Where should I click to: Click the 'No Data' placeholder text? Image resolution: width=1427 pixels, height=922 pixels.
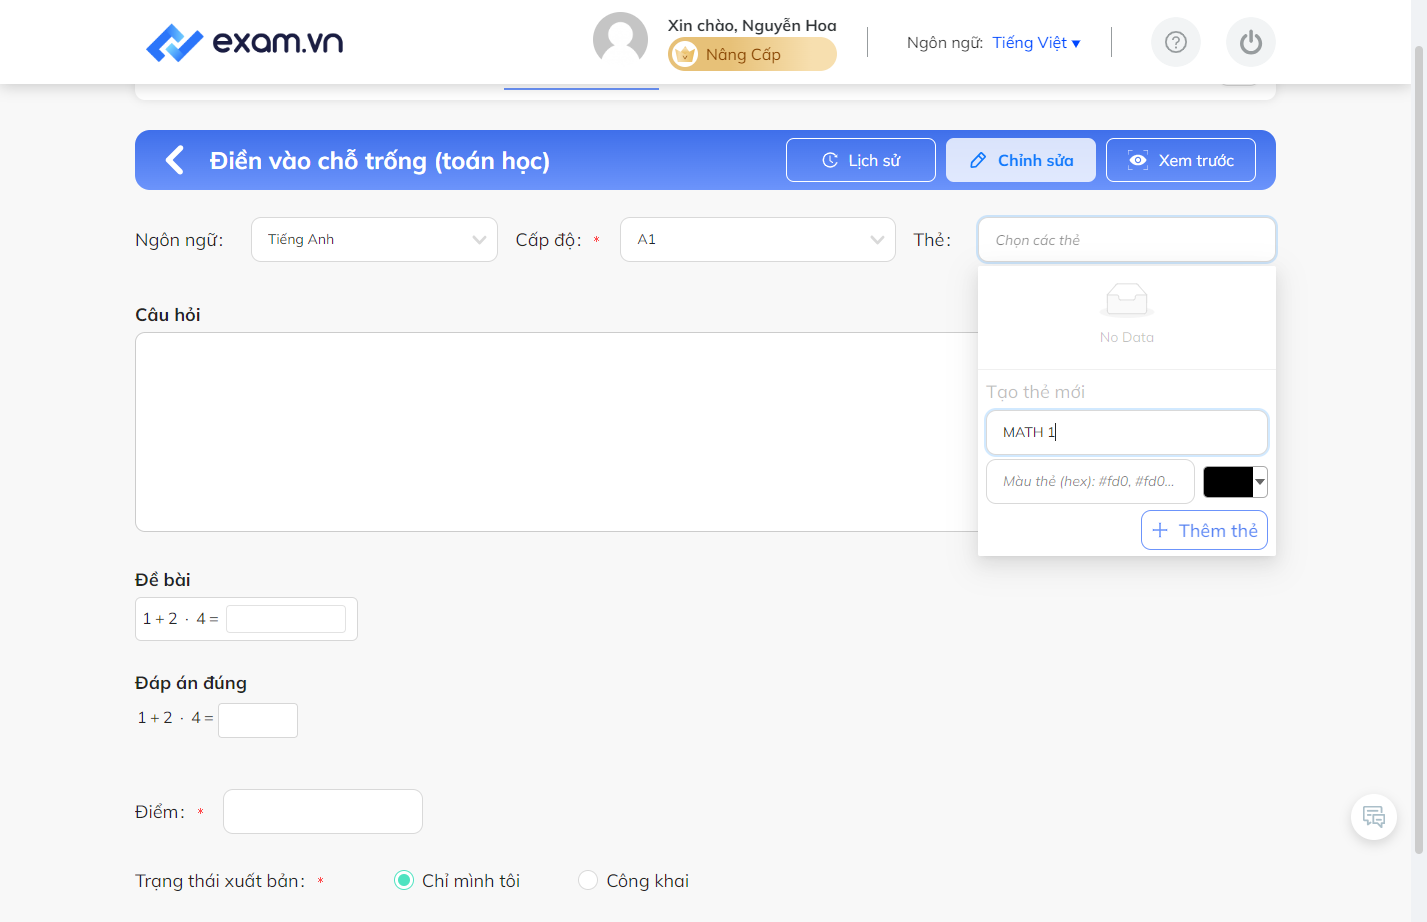pyautogui.click(x=1127, y=337)
